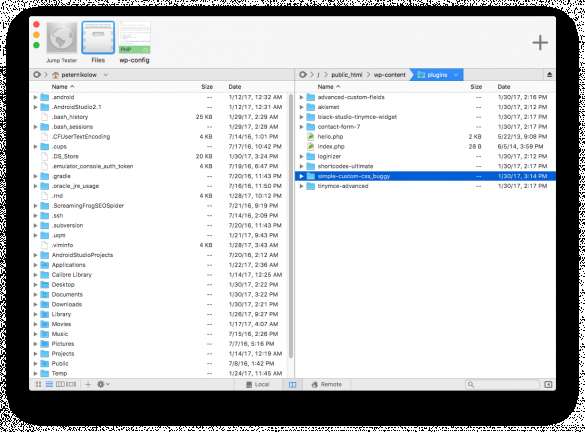Expand the akismet folder

[x=301, y=107]
